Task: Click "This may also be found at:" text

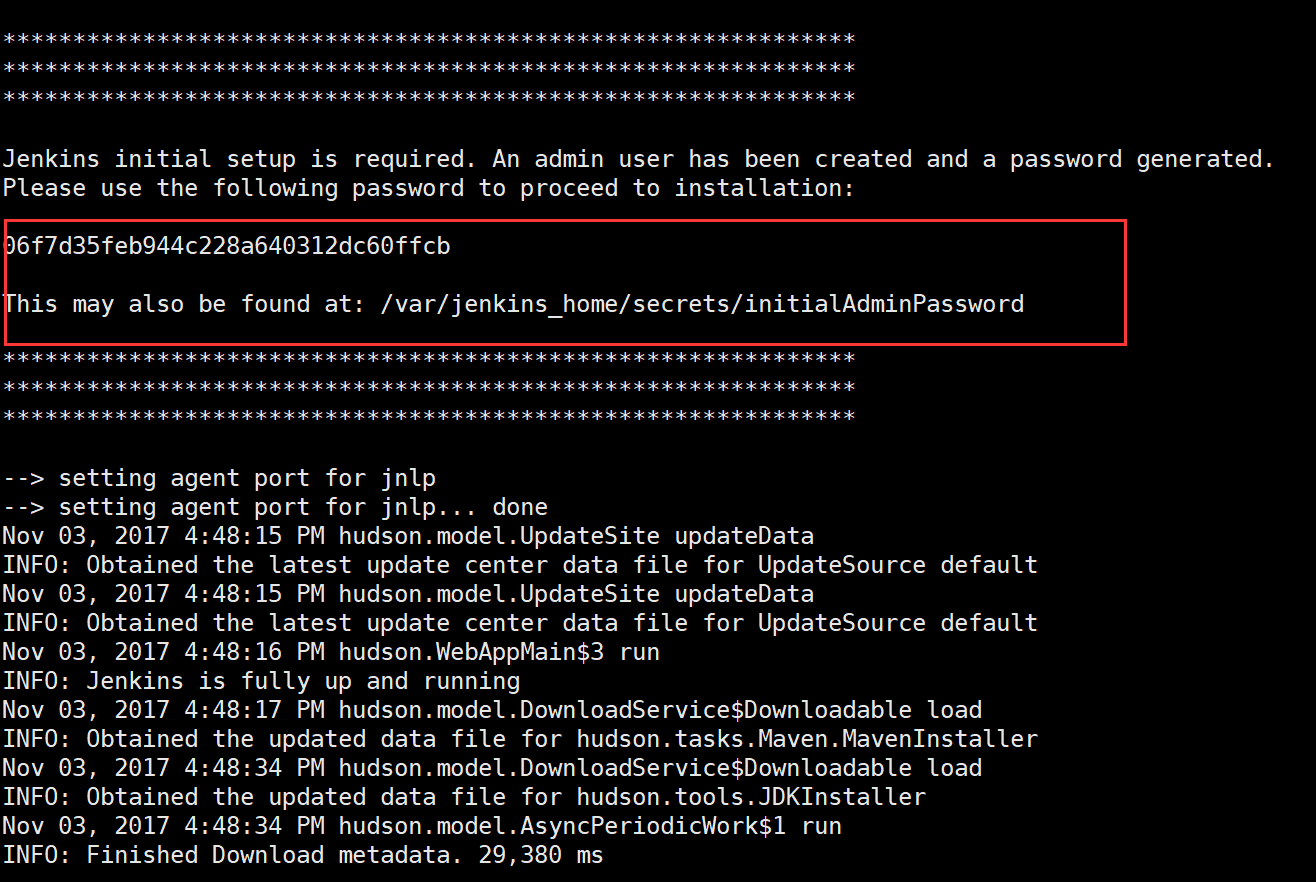Action: (x=184, y=304)
